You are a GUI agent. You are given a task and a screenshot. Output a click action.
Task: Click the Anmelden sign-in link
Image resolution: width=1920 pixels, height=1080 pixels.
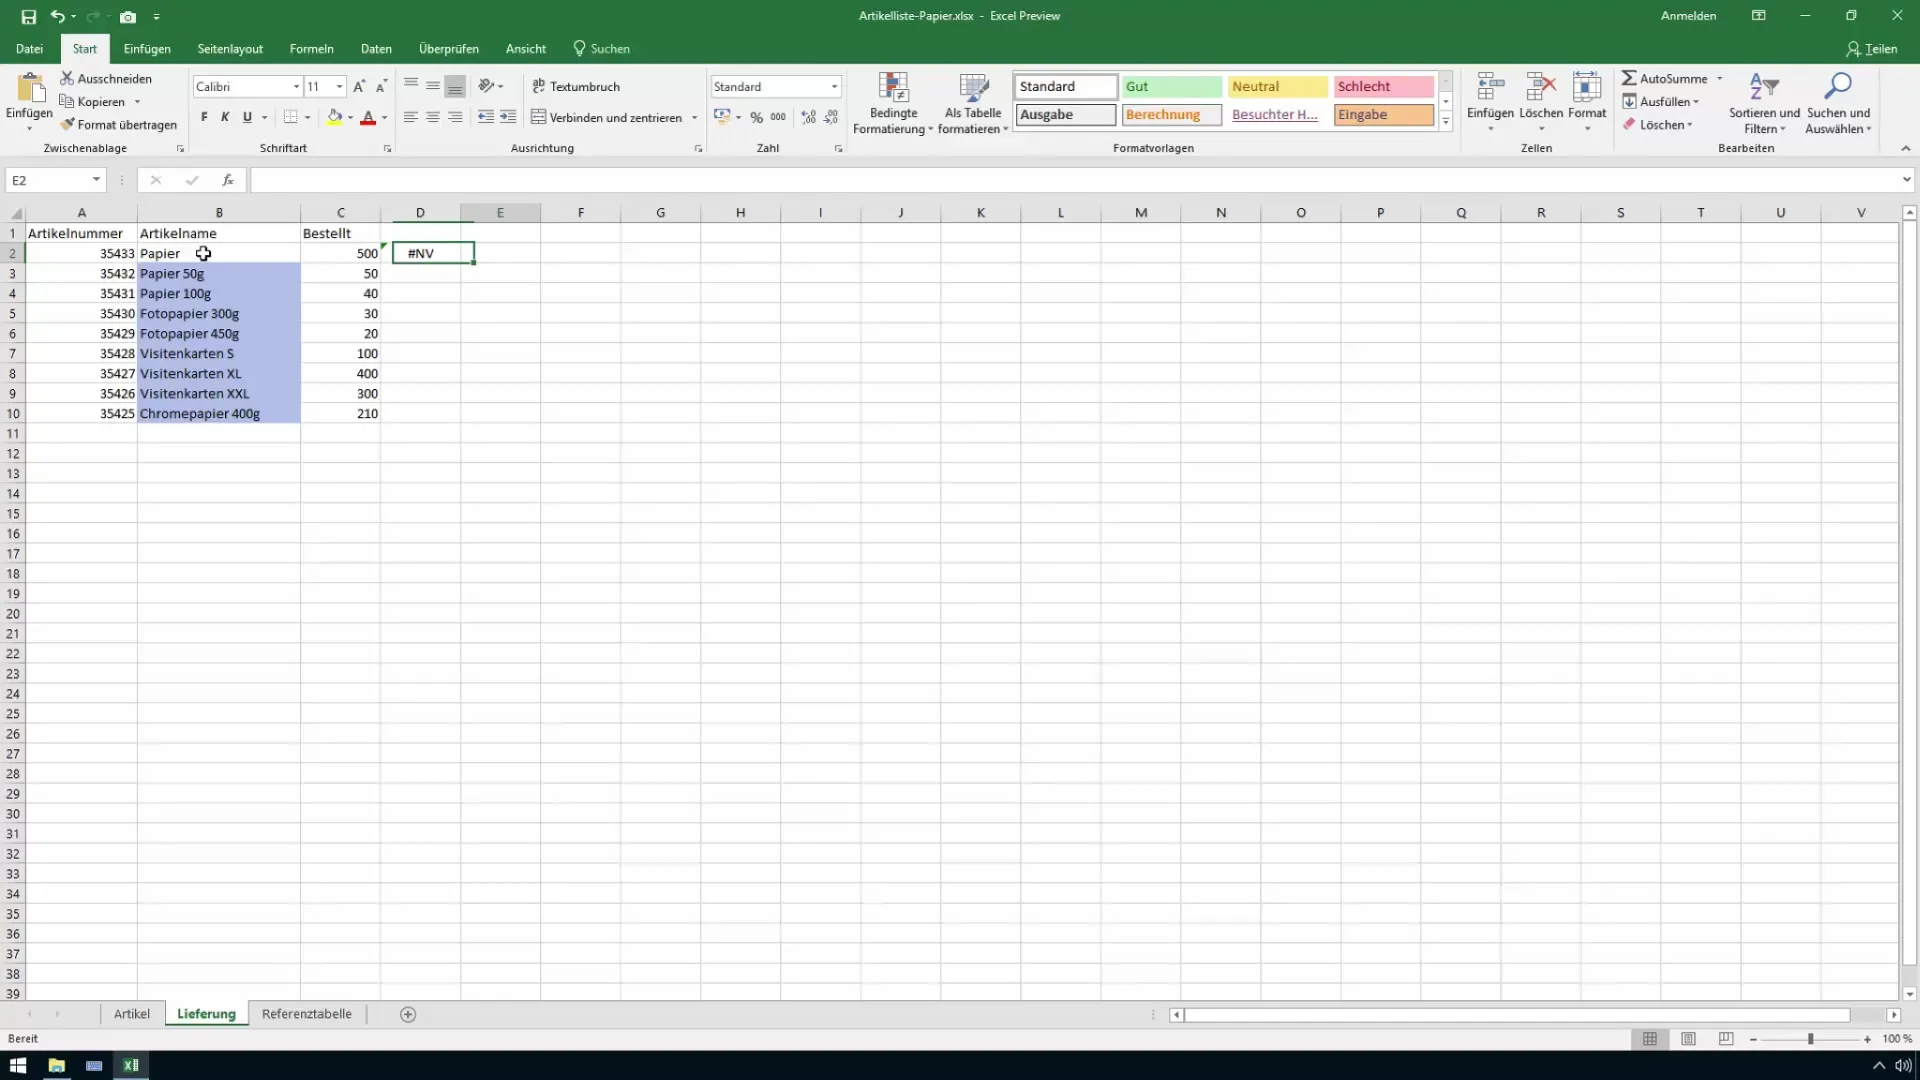pyautogui.click(x=1688, y=16)
